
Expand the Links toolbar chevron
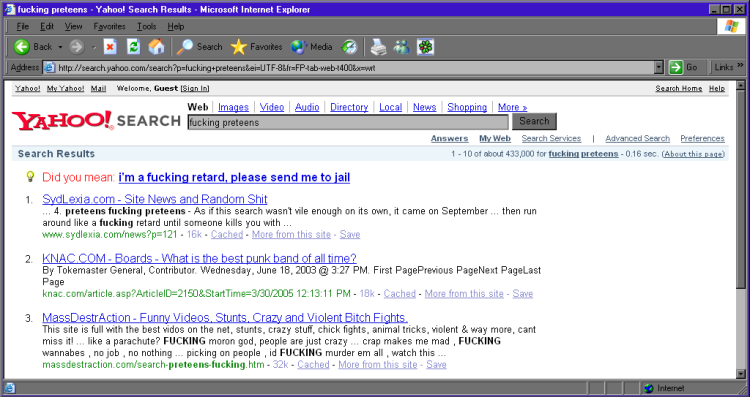[740, 65]
